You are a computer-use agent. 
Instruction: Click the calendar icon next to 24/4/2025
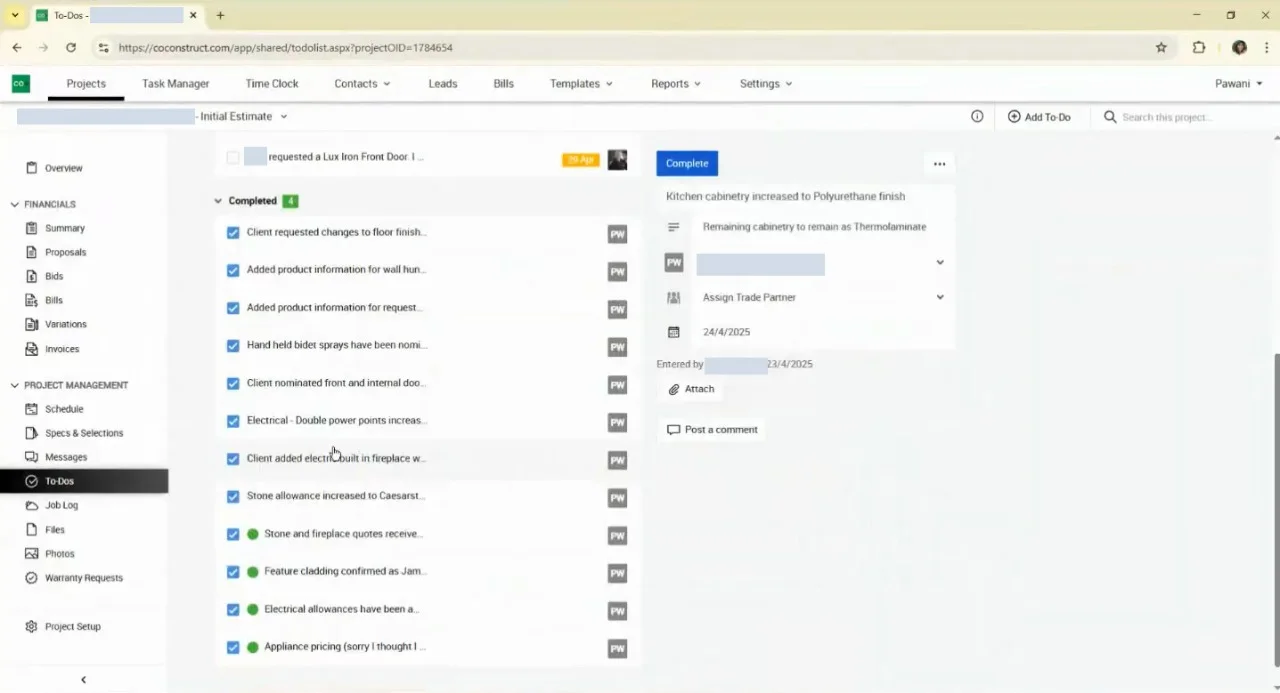(x=673, y=332)
